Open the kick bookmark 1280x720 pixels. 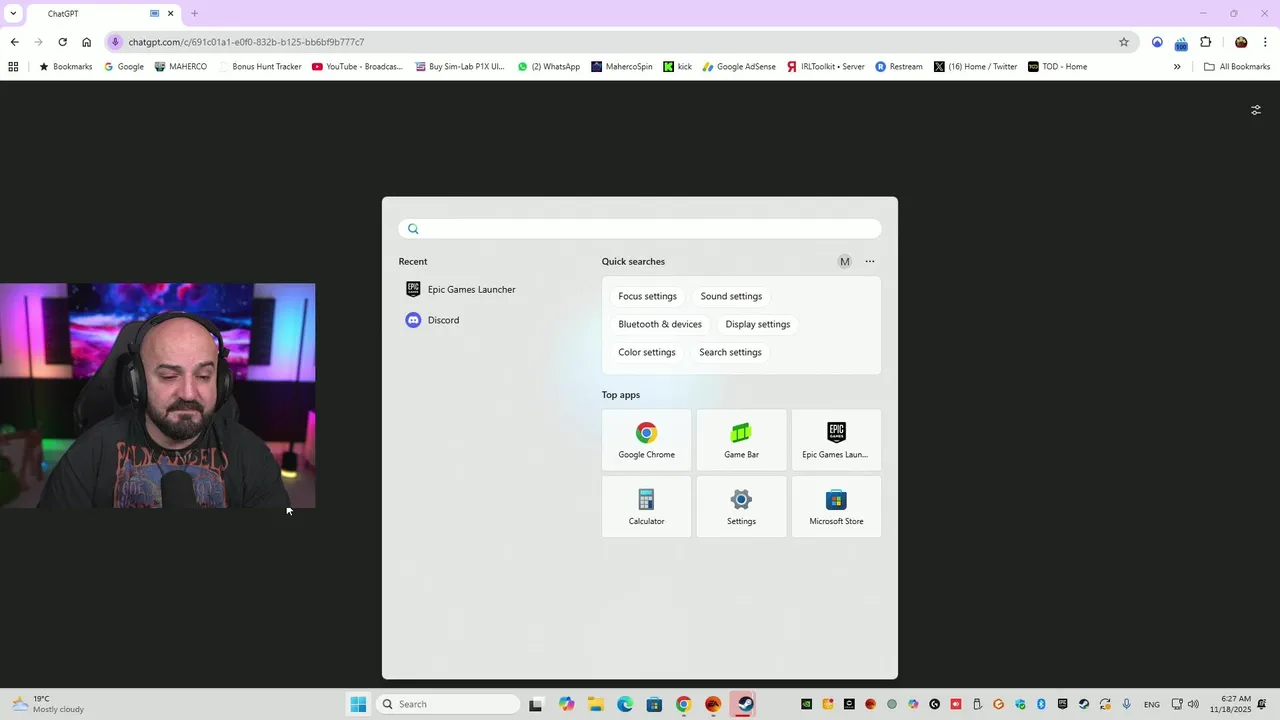(x=677, y=67)
